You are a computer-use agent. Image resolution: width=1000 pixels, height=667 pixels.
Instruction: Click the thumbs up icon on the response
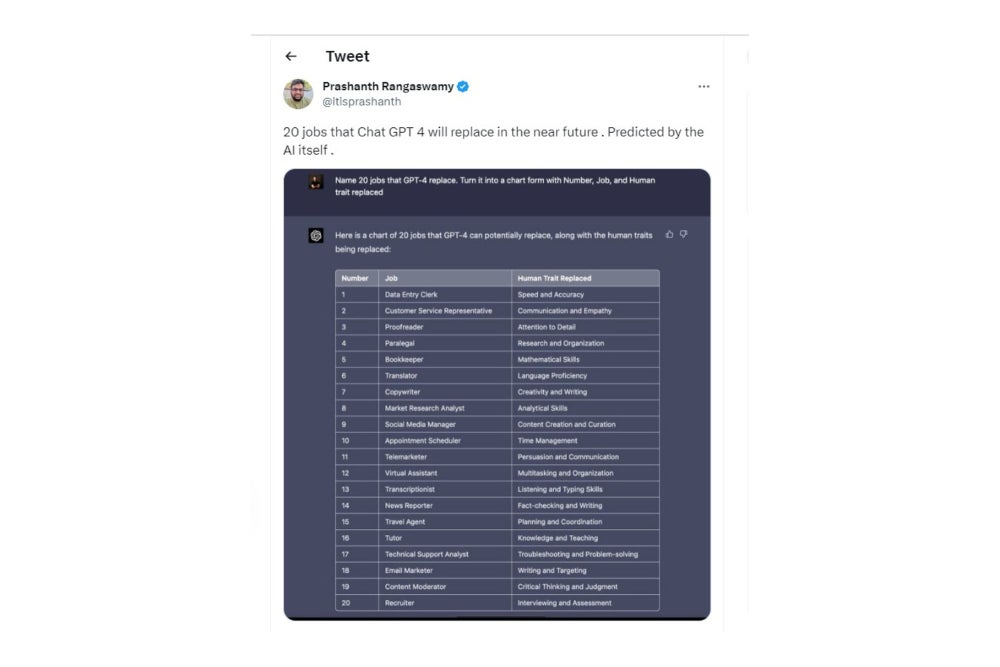(669, 235)
